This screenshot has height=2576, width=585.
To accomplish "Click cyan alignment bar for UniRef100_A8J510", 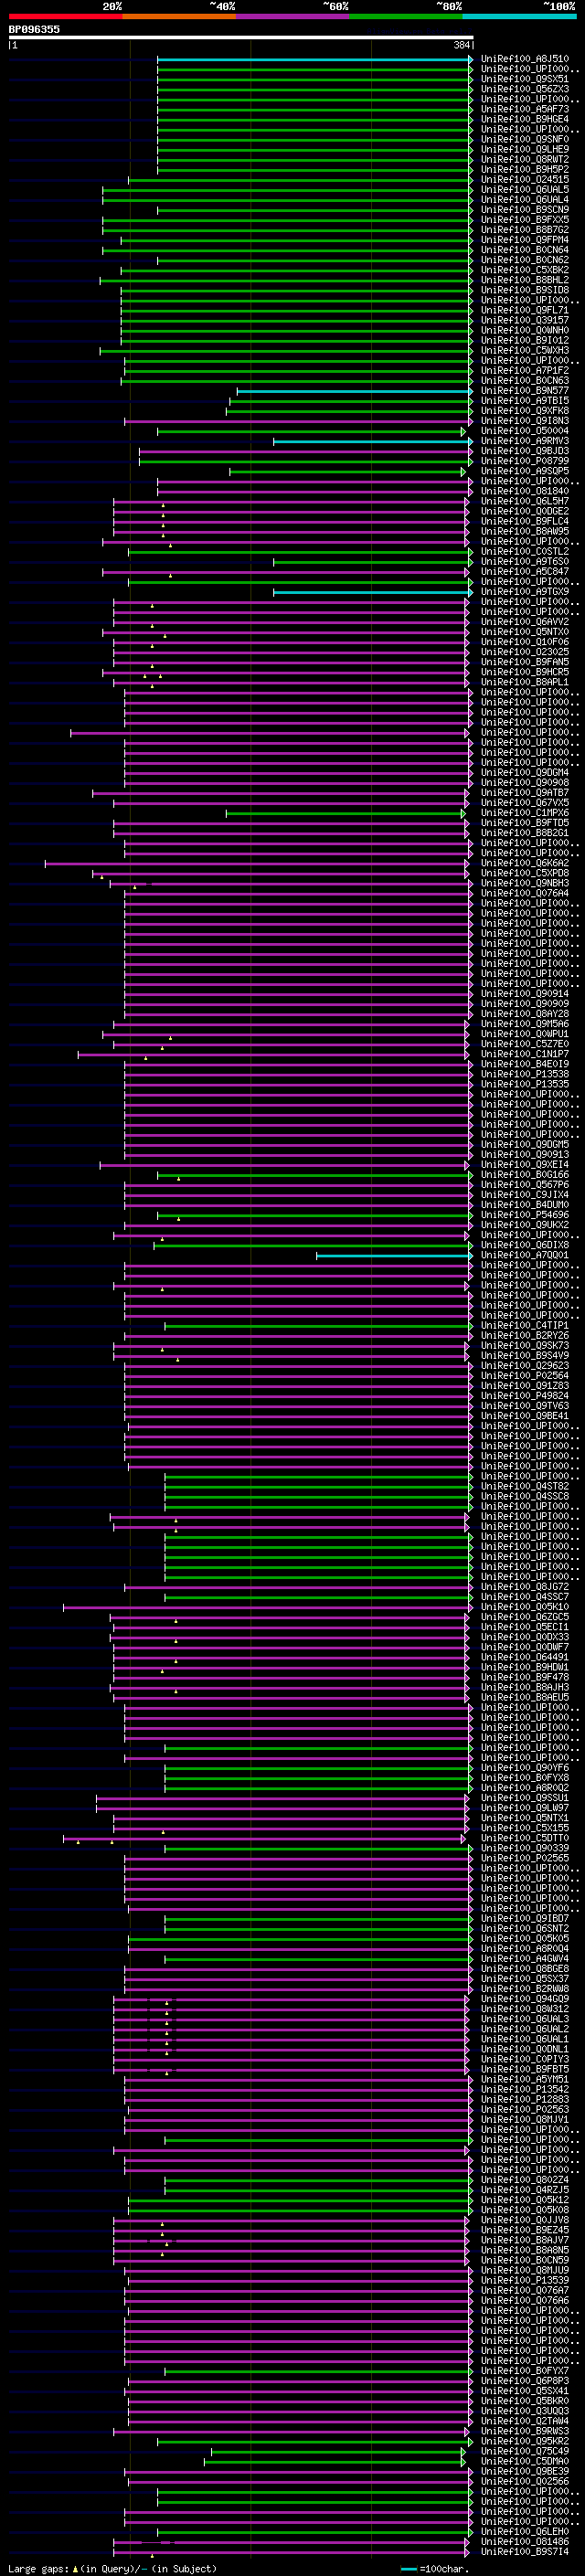I will [314, 59].
